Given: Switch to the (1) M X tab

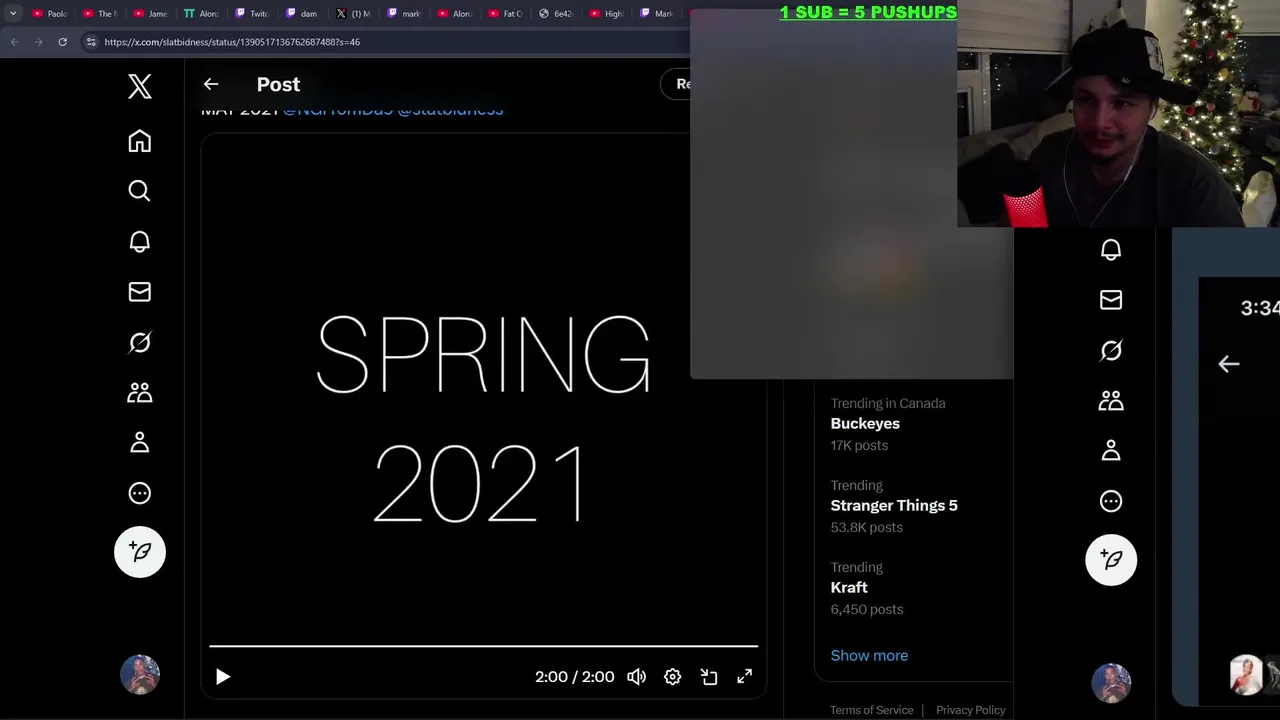Looking at the screenshot, I should coord(353,14).
